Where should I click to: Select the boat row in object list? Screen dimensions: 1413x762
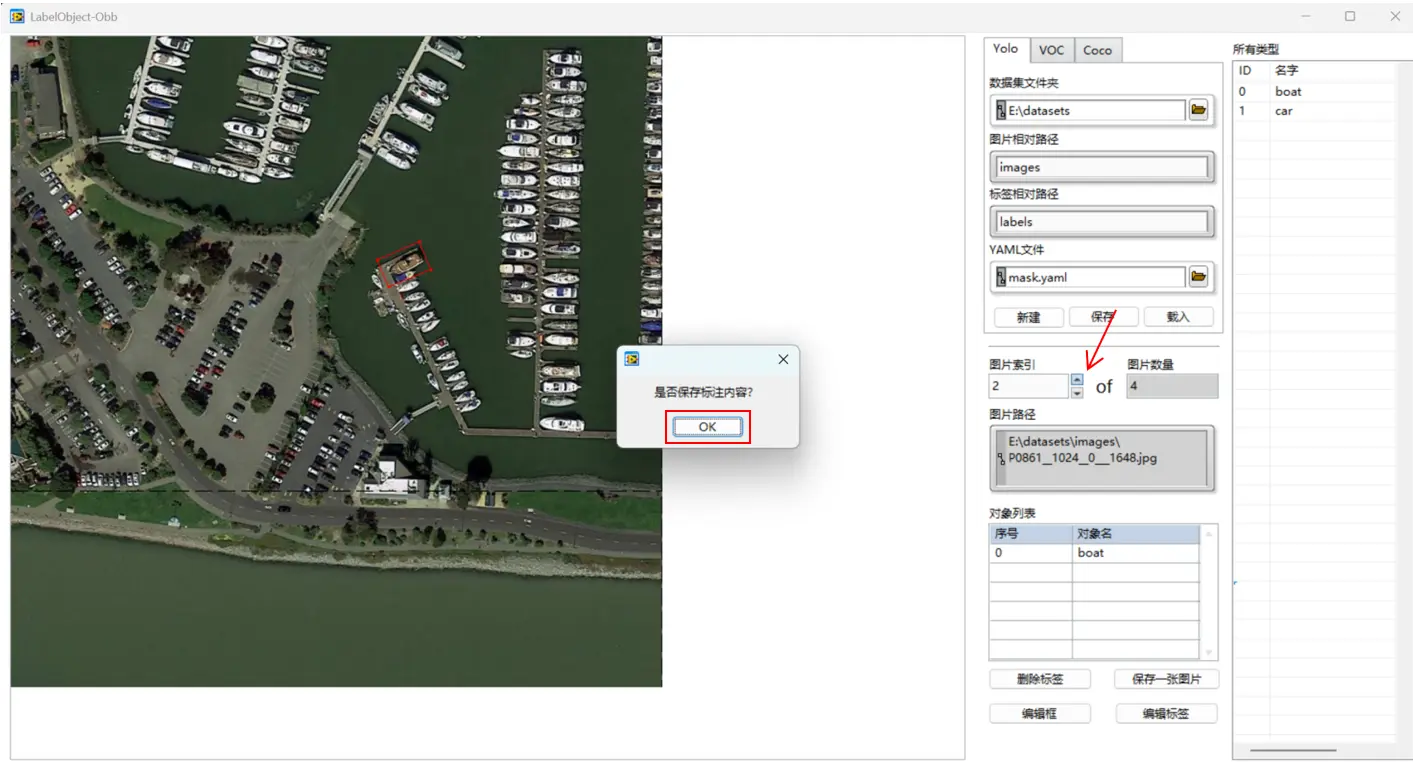point(1092,553)
